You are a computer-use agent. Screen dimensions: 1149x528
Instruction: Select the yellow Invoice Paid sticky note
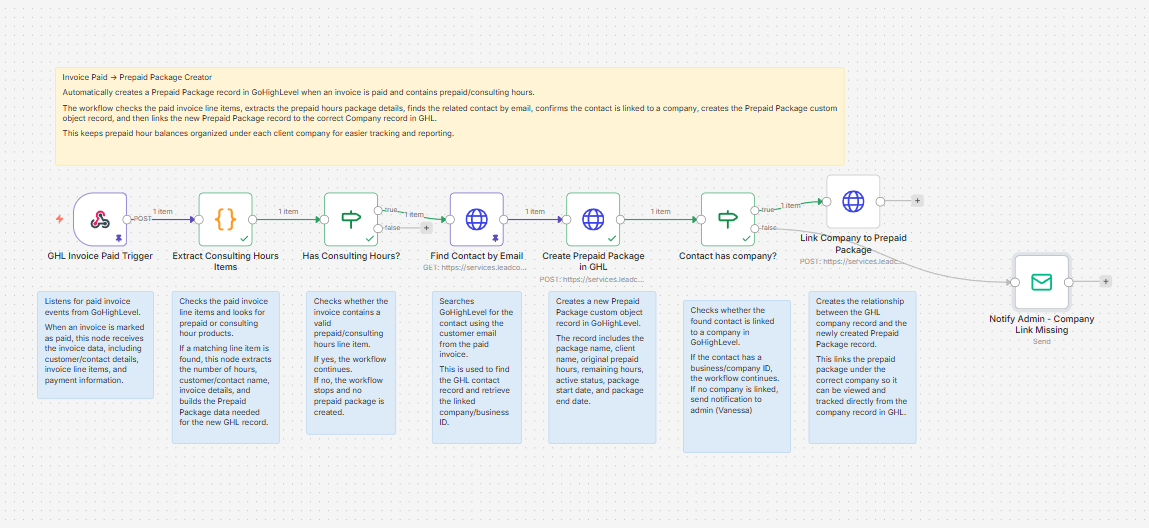pos(450,116)
